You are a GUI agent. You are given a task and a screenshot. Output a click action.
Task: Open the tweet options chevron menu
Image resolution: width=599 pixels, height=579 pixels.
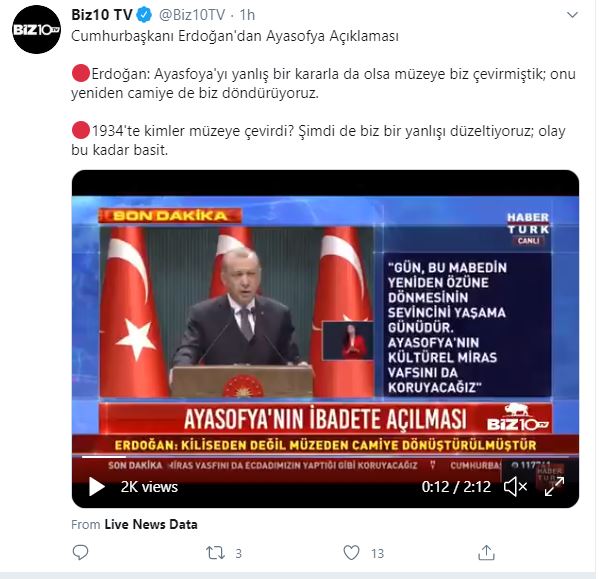[x=572, y=15]
